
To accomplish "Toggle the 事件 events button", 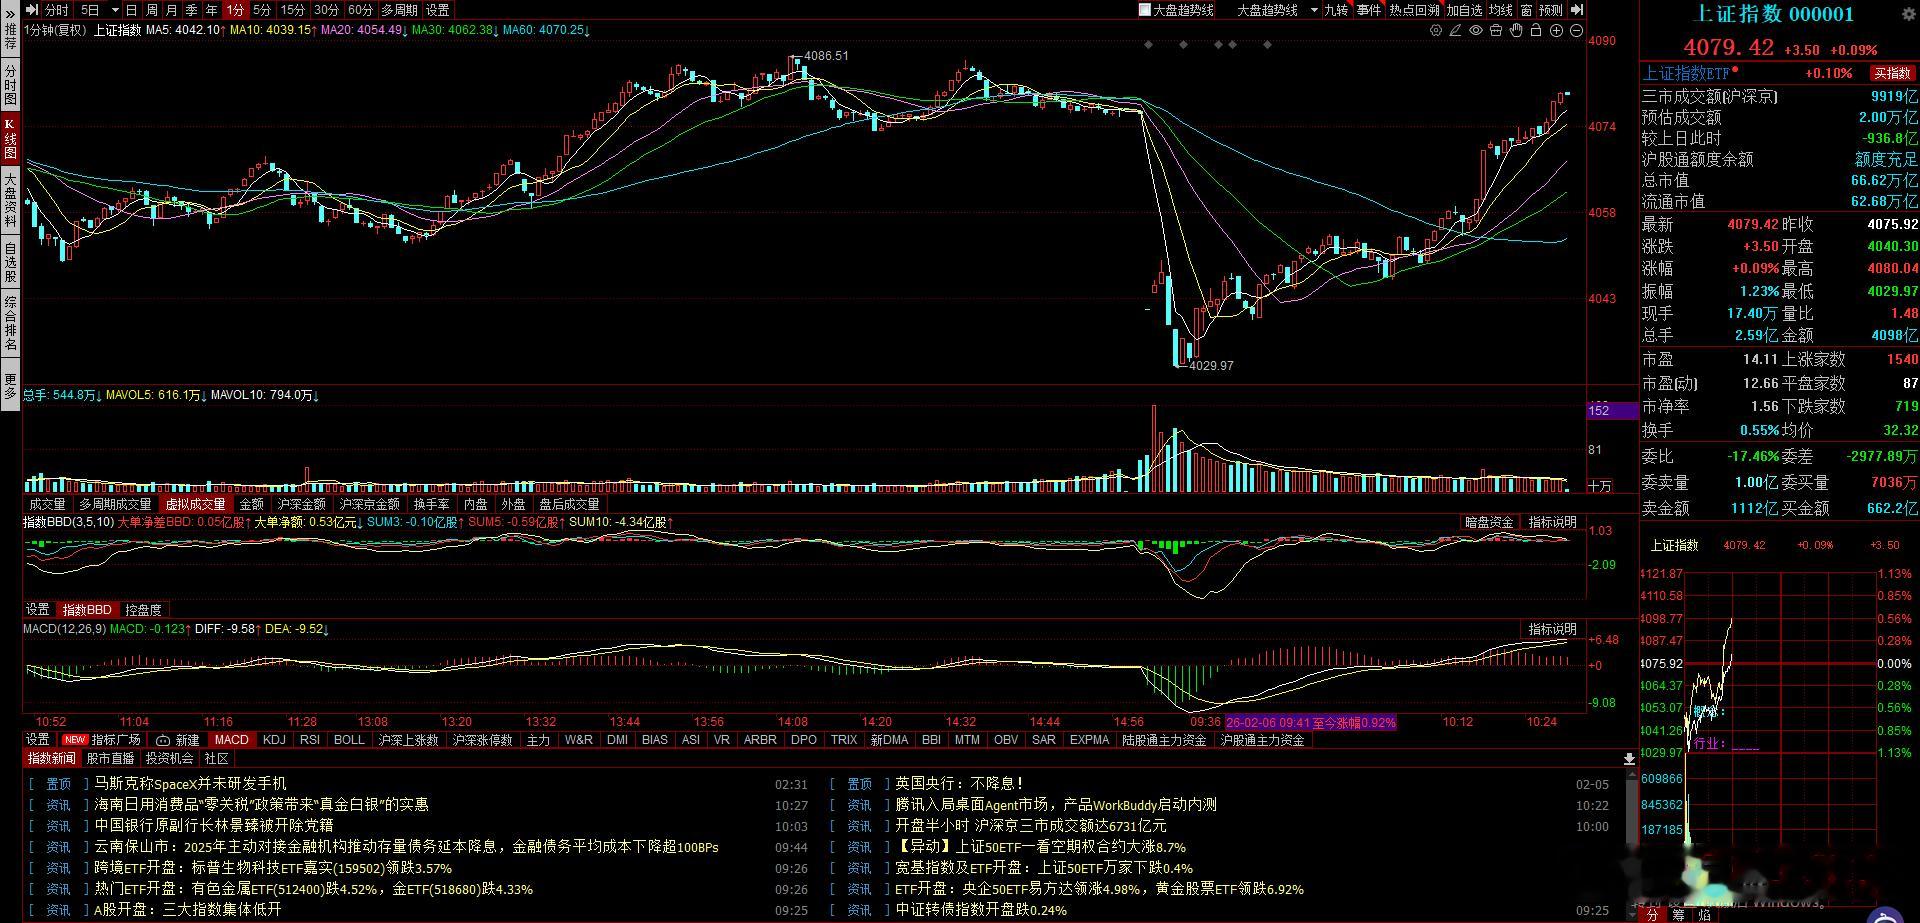I will tap(1369, 10).
